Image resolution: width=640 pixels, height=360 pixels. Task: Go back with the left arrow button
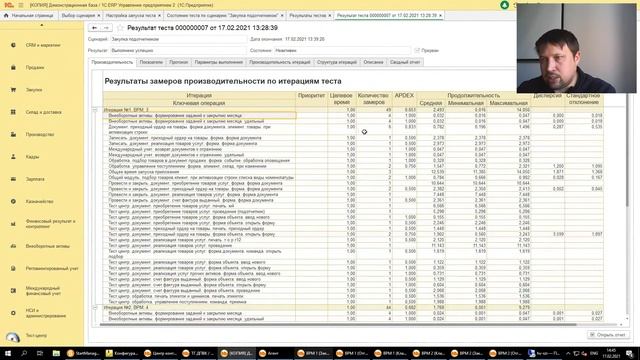click(x=95, y=28)
